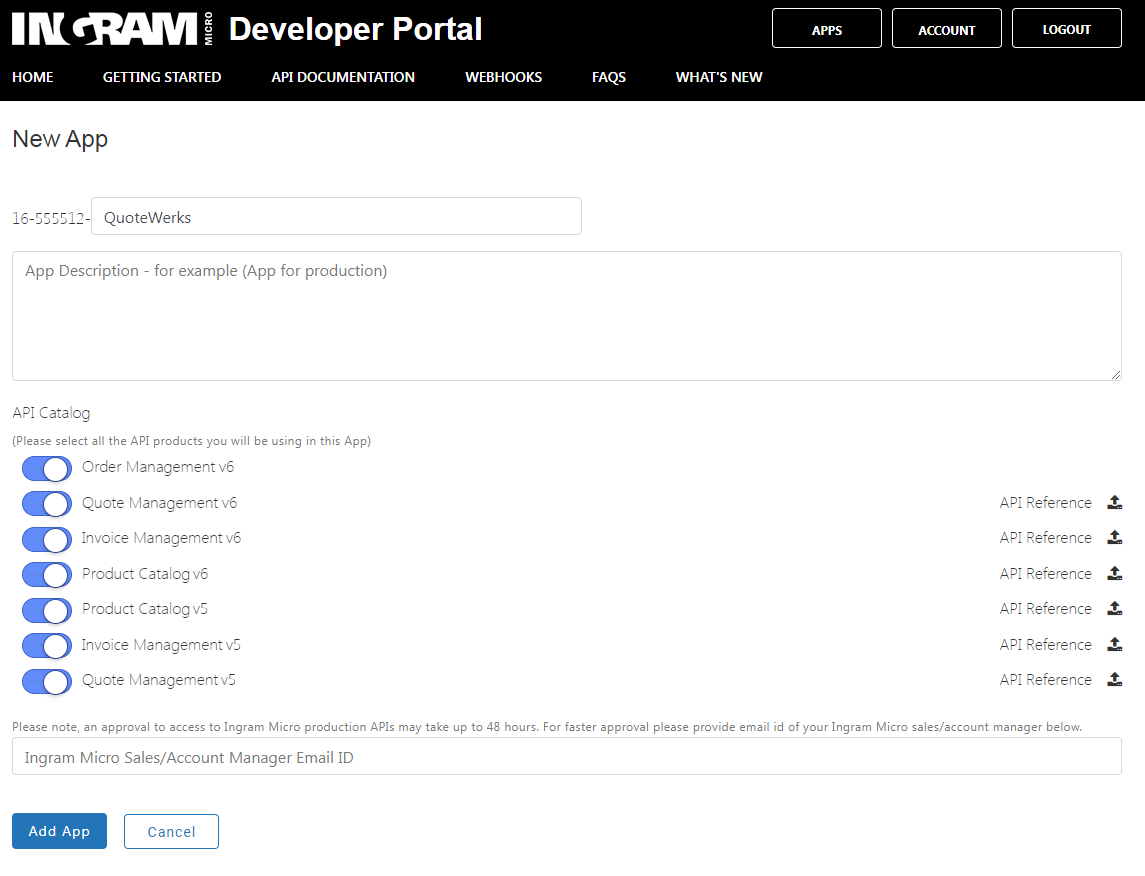Viewport: 1145px width, 876px height.
Task: Click the Developer Portal title text
Action: [x=356, y=29]
